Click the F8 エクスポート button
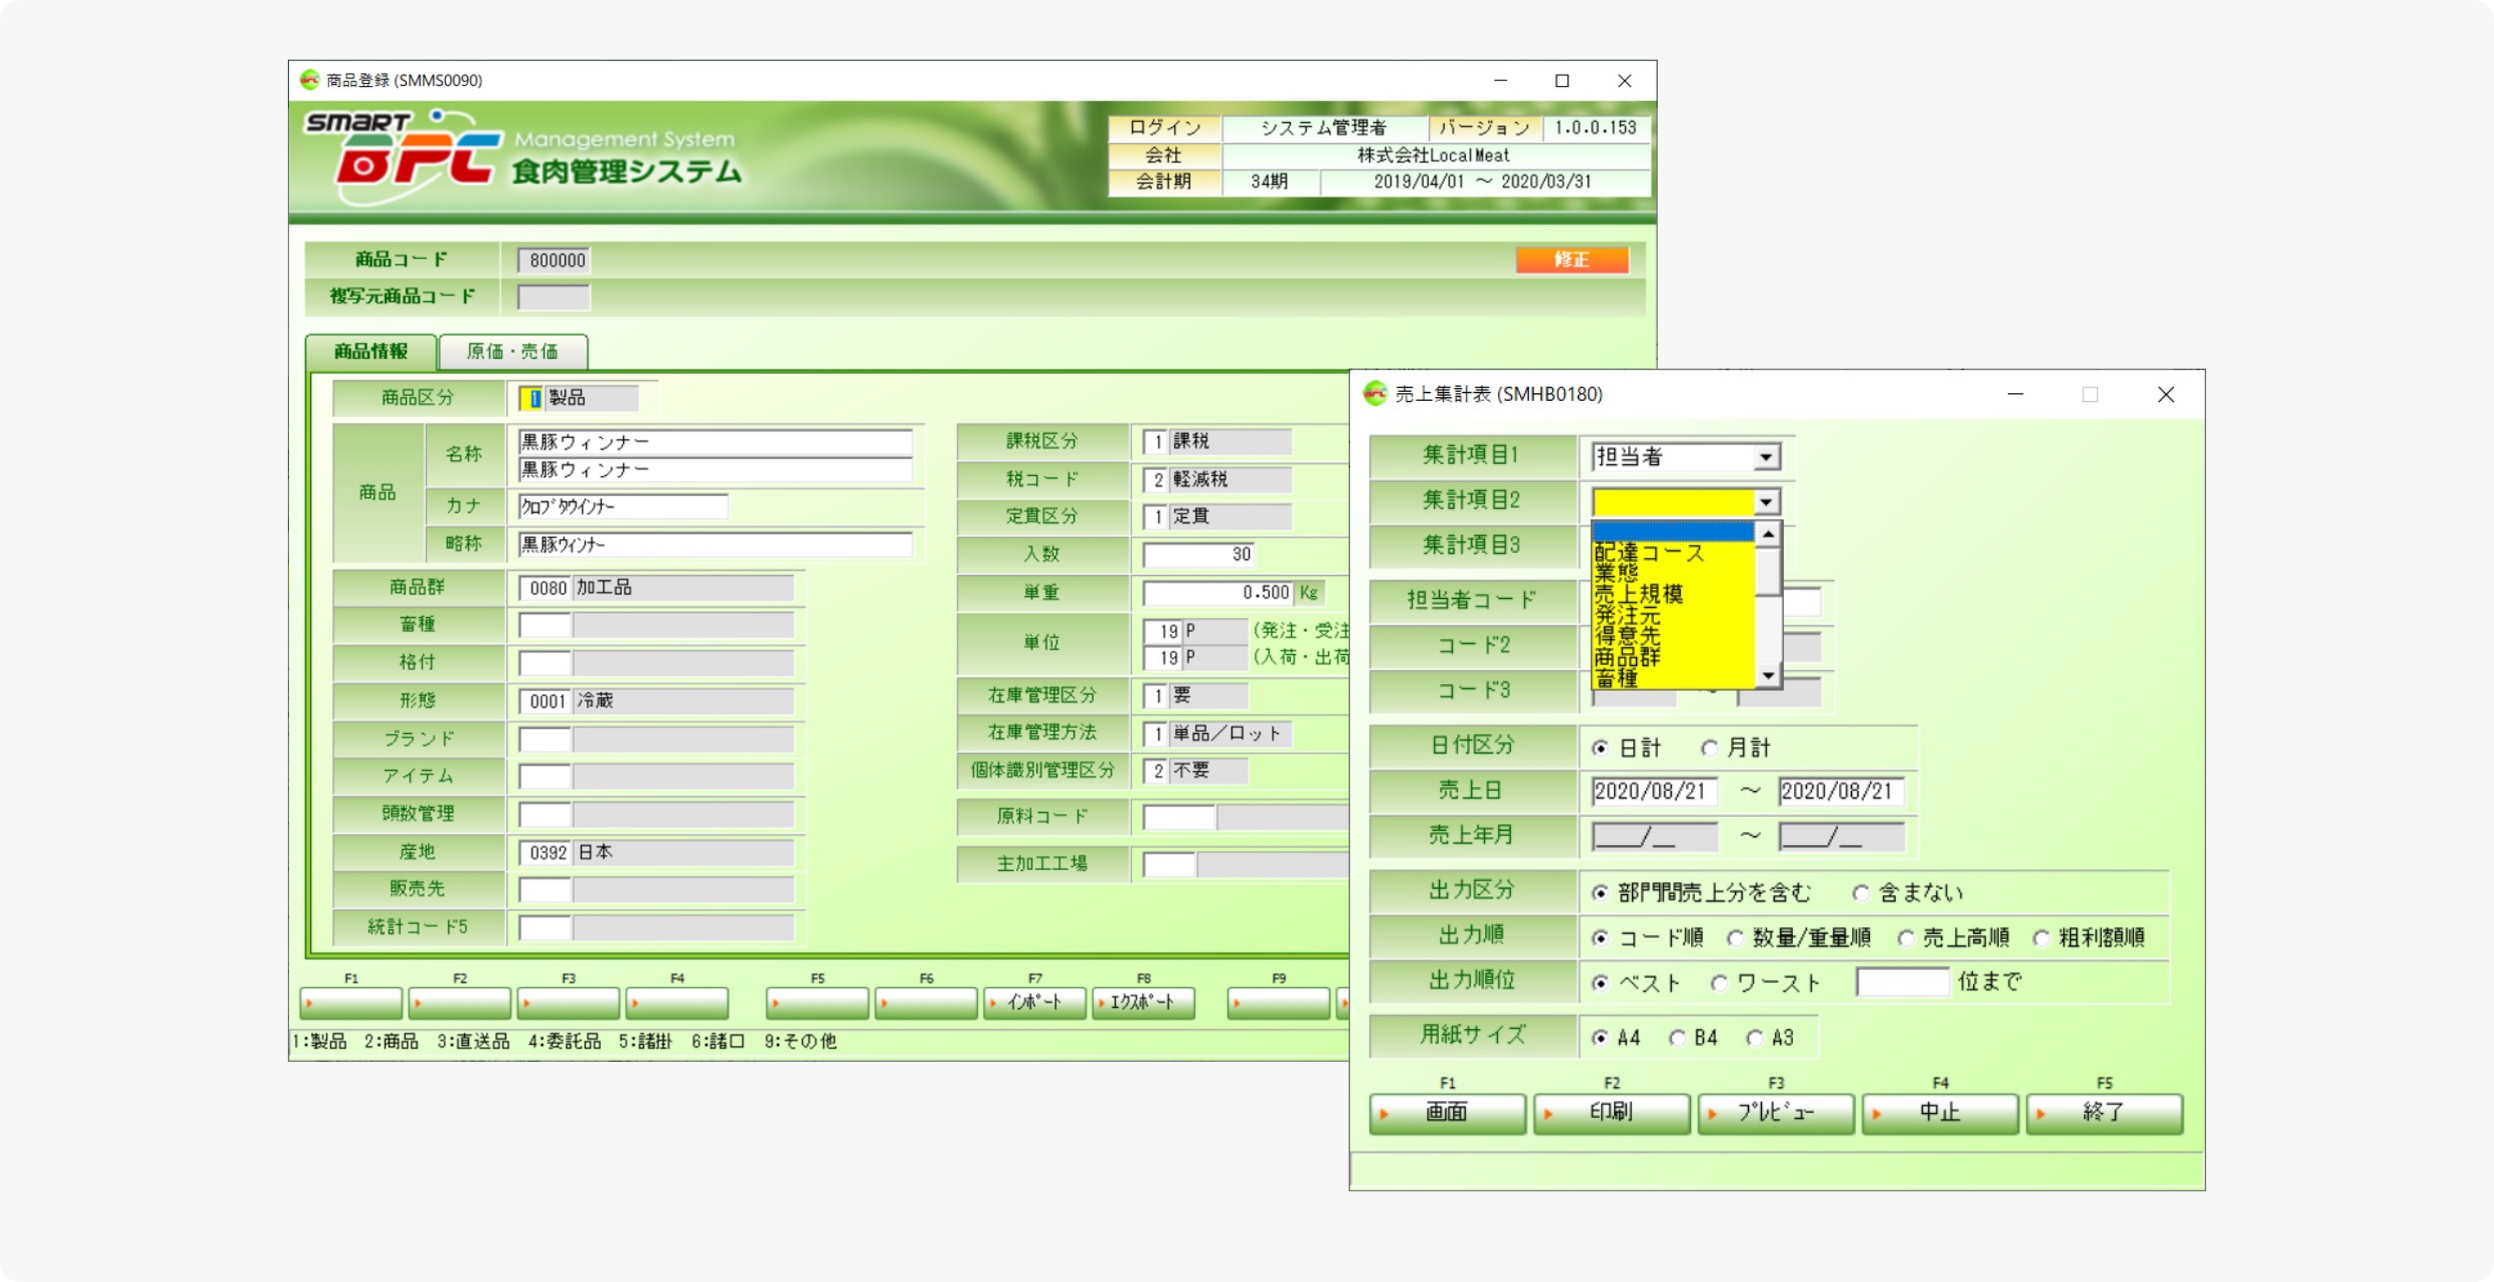This screenshot has height=1282, width=2494. click(x=1143, y=1002)
